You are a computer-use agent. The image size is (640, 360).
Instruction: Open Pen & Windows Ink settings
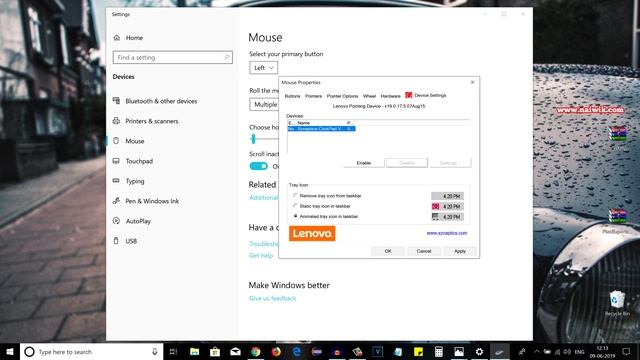pos(146,201)
